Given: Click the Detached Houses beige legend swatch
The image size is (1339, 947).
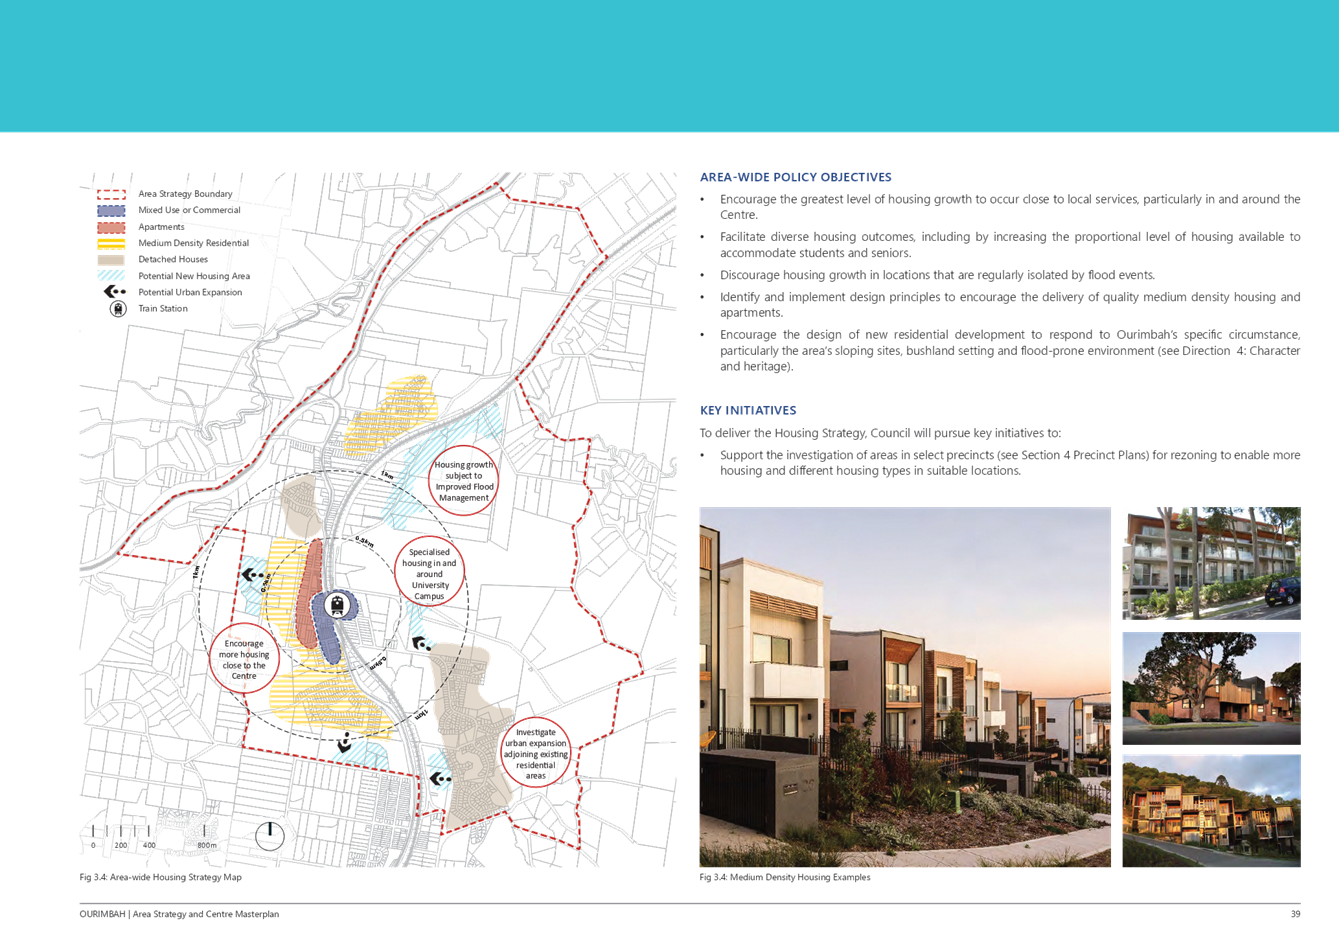Looking at the screenshot, I should click(x=111, y=260).
